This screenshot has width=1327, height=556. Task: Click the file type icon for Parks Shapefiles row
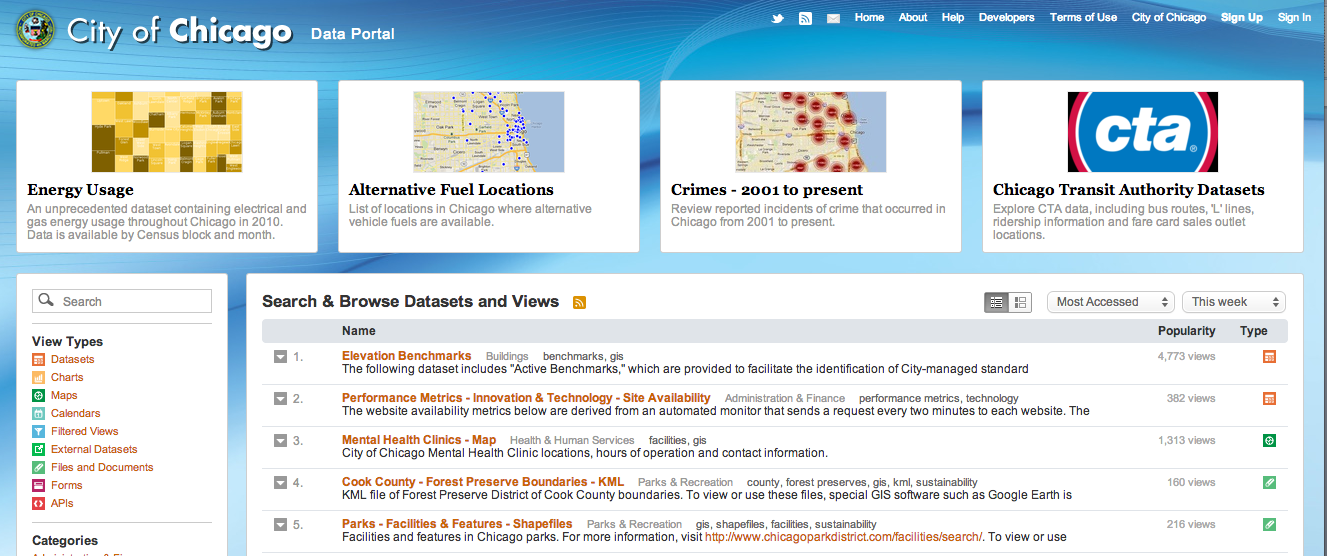tap(1269, 524)
